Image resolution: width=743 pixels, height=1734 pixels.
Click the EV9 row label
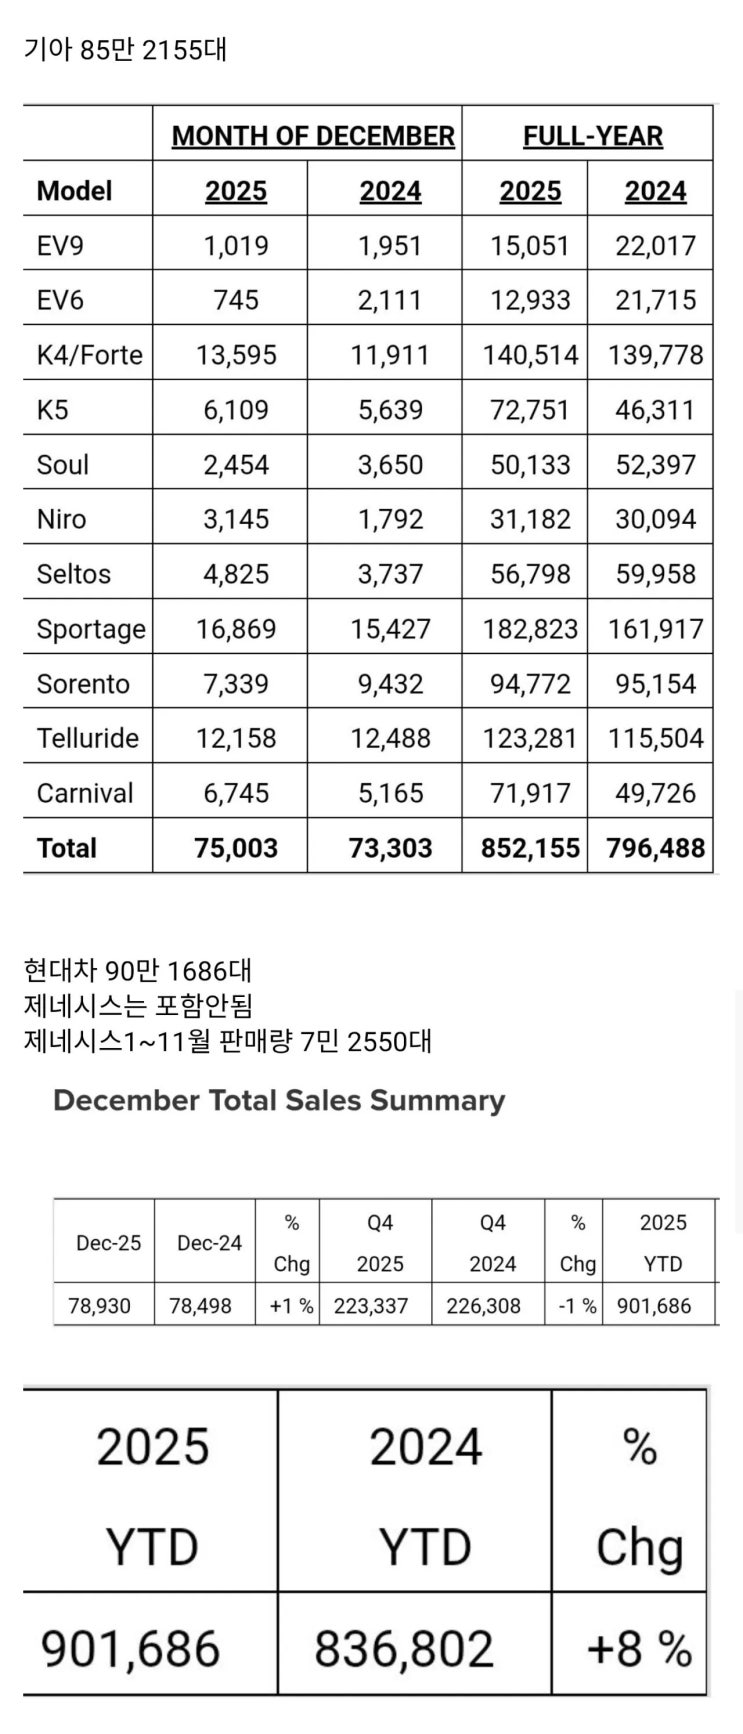(x=60, y=246)
